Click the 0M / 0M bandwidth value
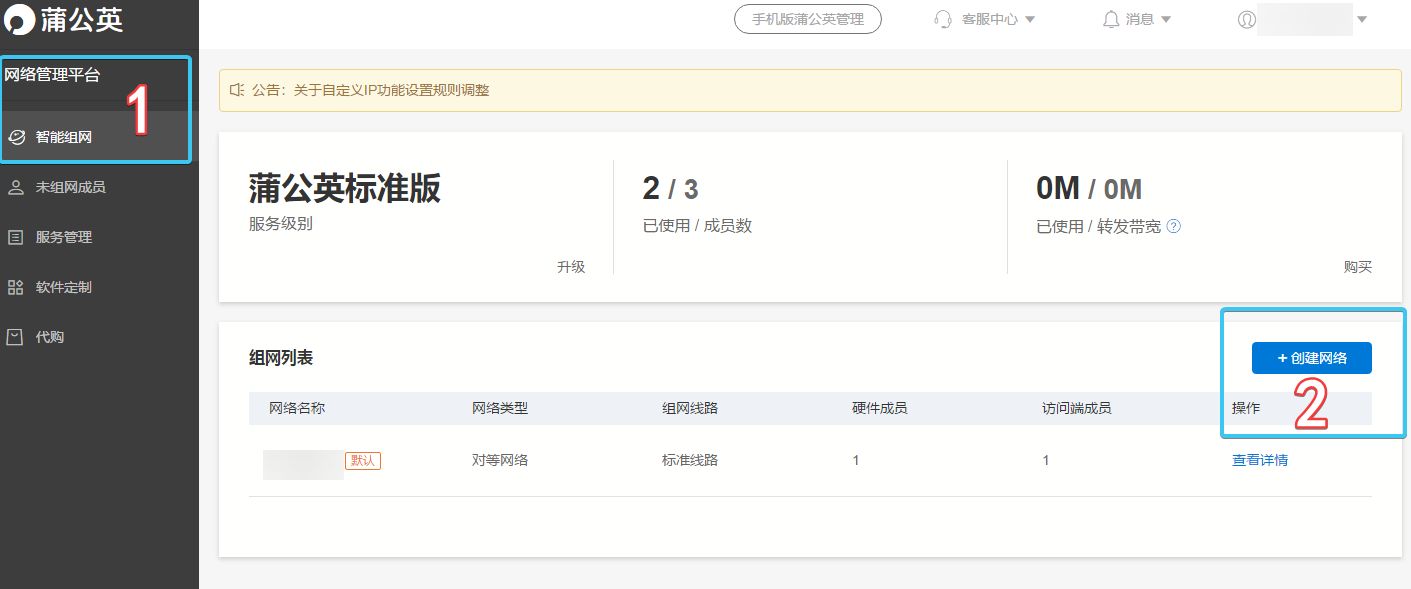1411x589 pixels. coord(1089,188)
